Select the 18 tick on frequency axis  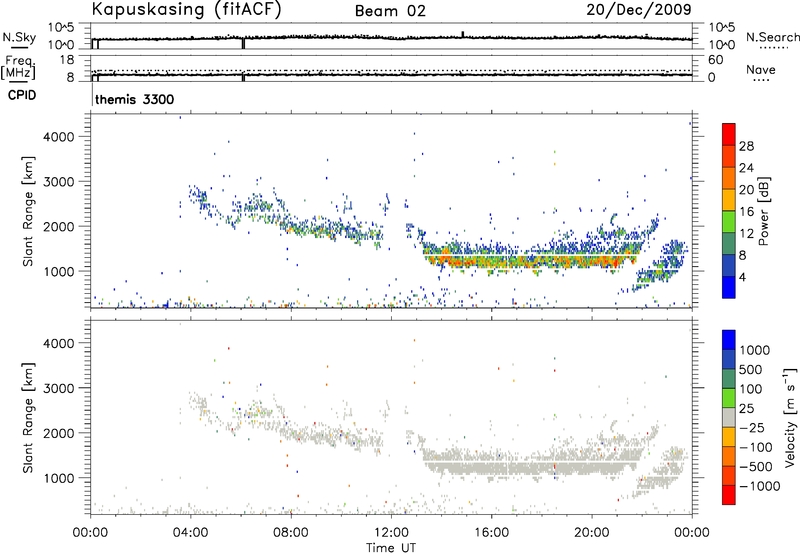pyautogui.click(x=67, y=60)
